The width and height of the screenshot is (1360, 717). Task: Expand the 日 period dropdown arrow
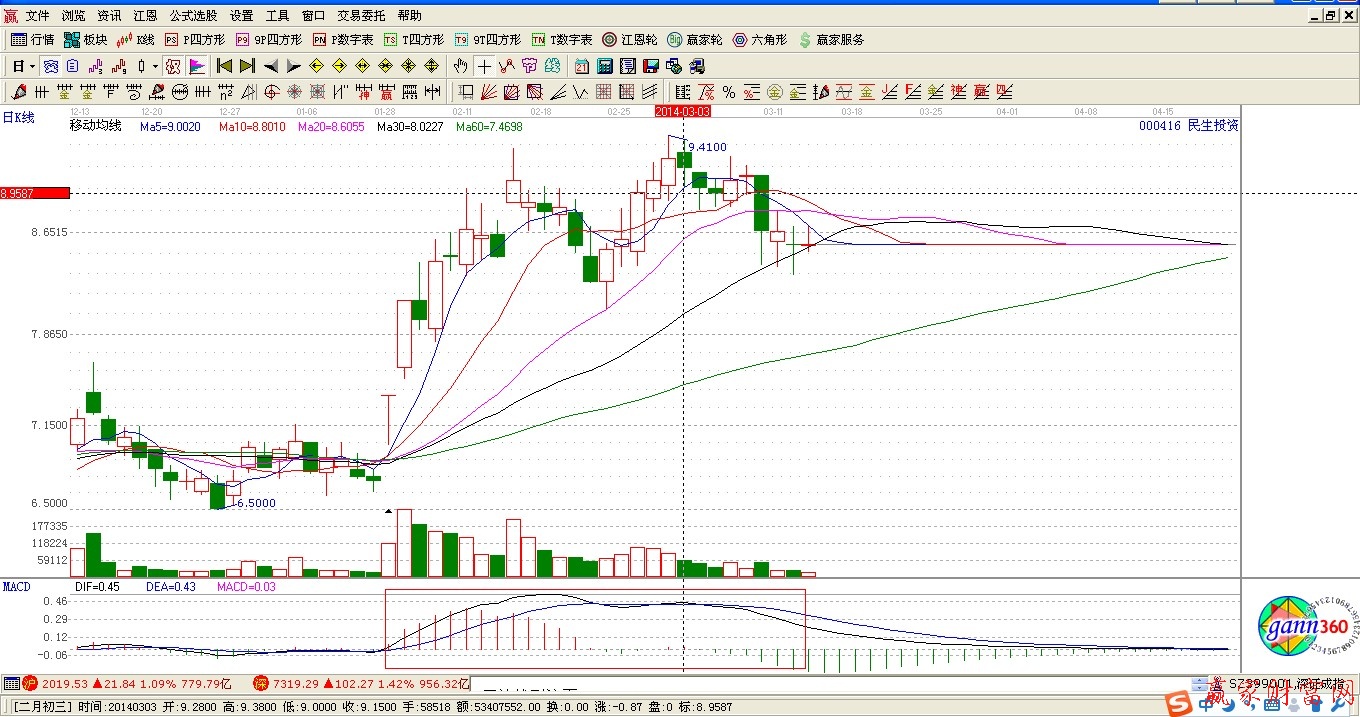33,66
